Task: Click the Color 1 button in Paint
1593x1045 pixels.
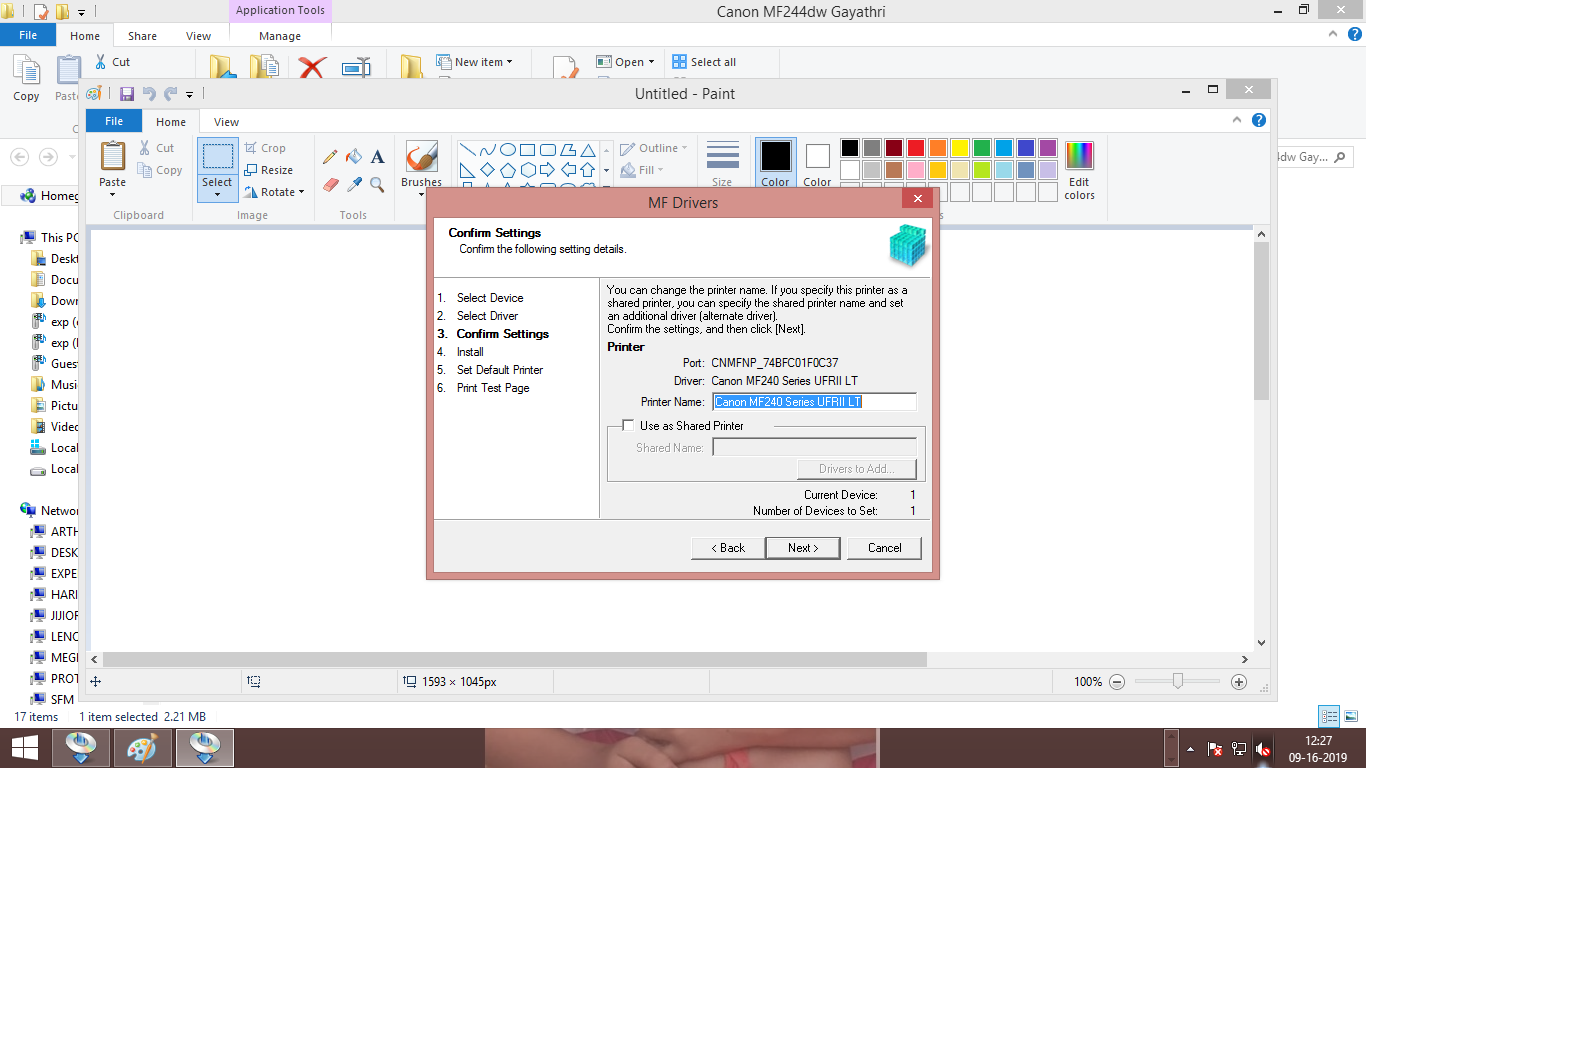Action: 775,164
